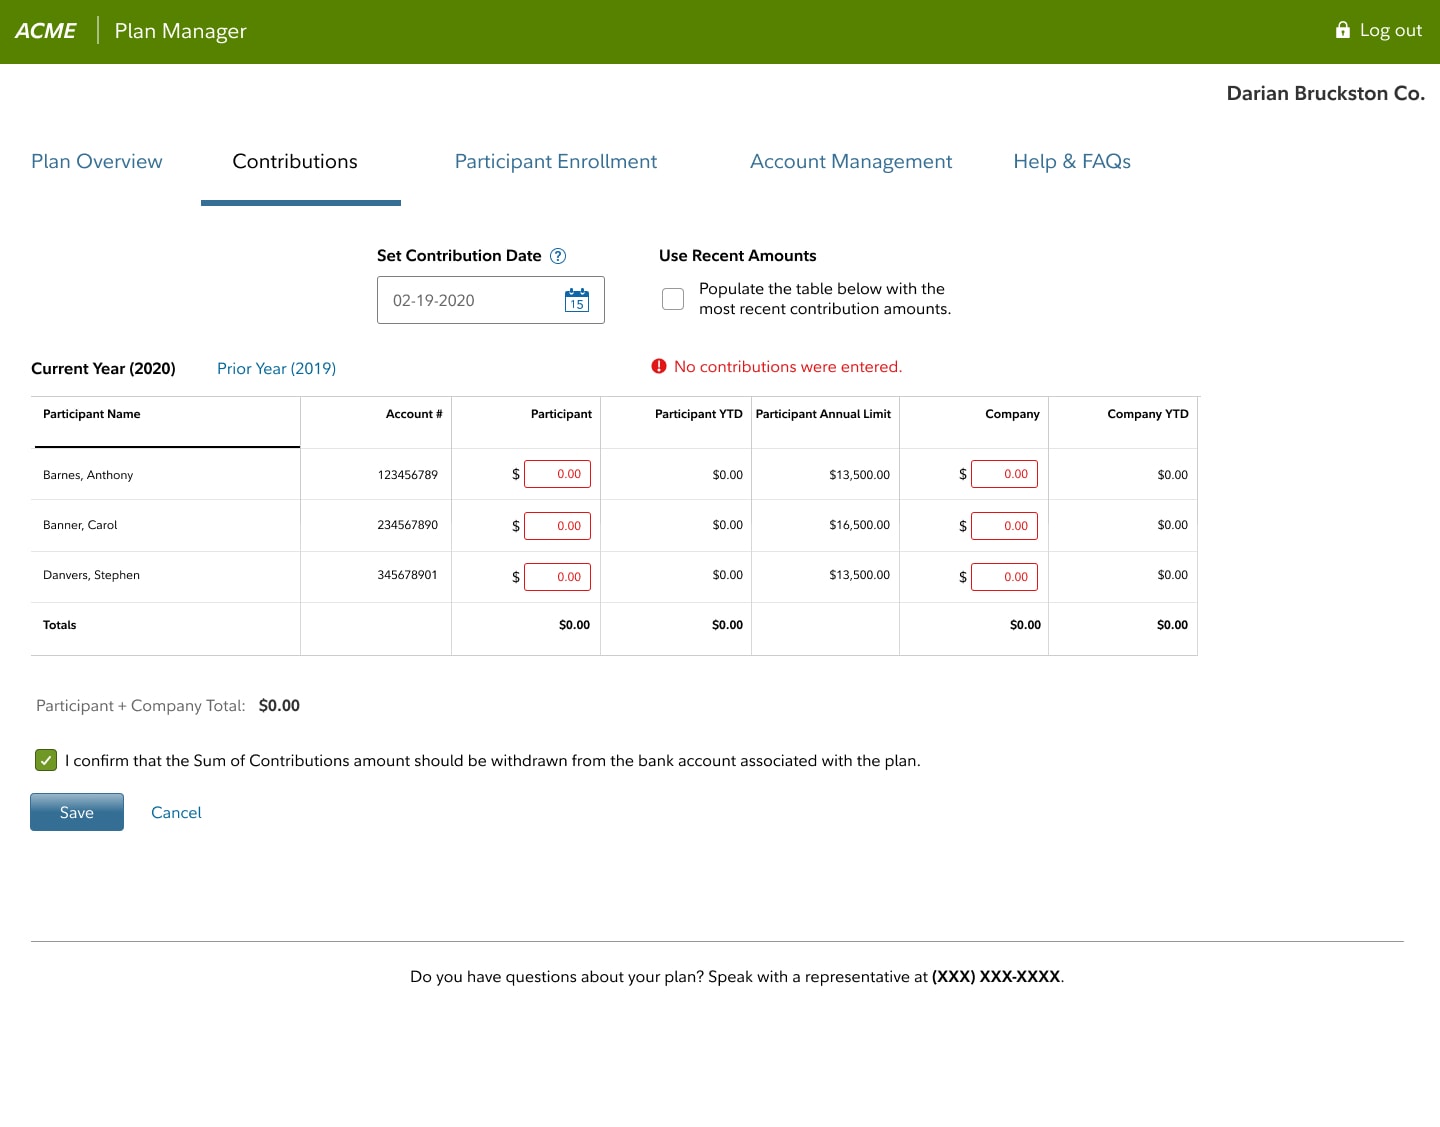Screen dimensions: 1440x1127
Task: Select account number 123456789
Action: pos(408,475)
